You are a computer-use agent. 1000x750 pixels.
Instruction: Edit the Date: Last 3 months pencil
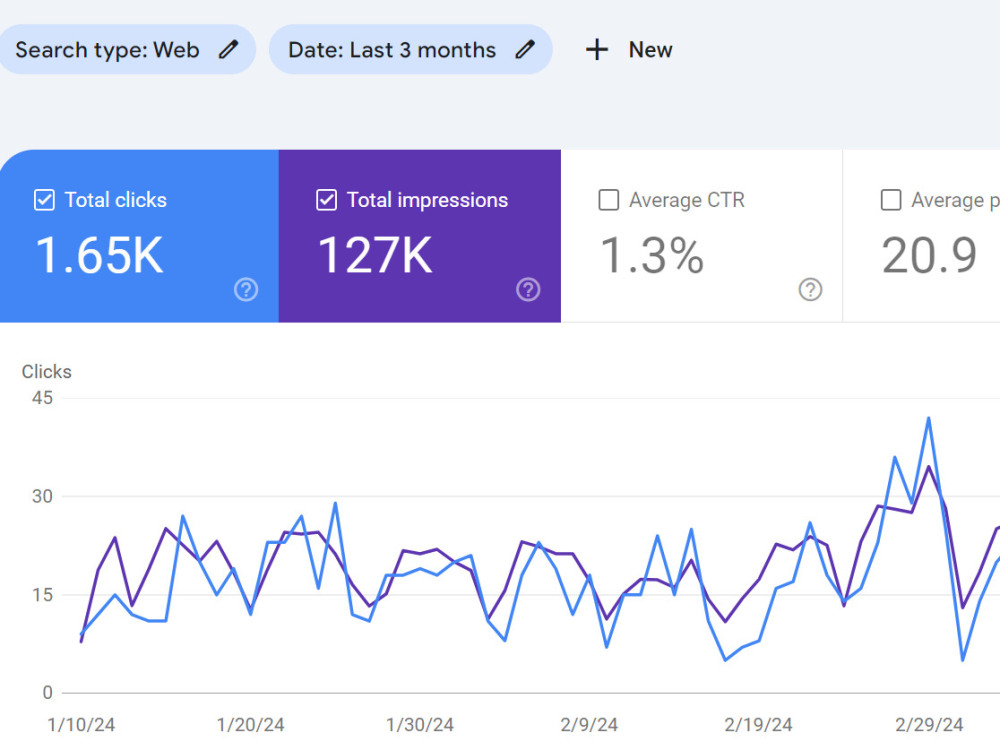point(525,50)
